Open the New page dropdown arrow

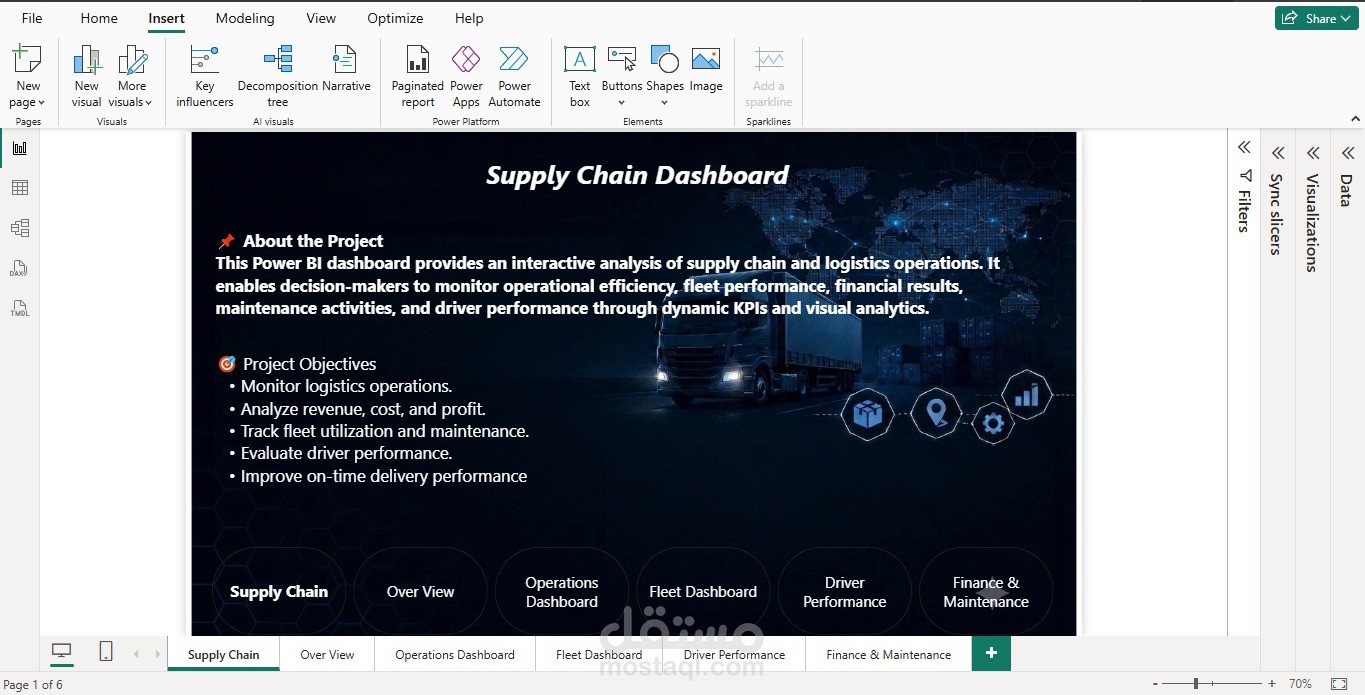click(x=41, y=103)
